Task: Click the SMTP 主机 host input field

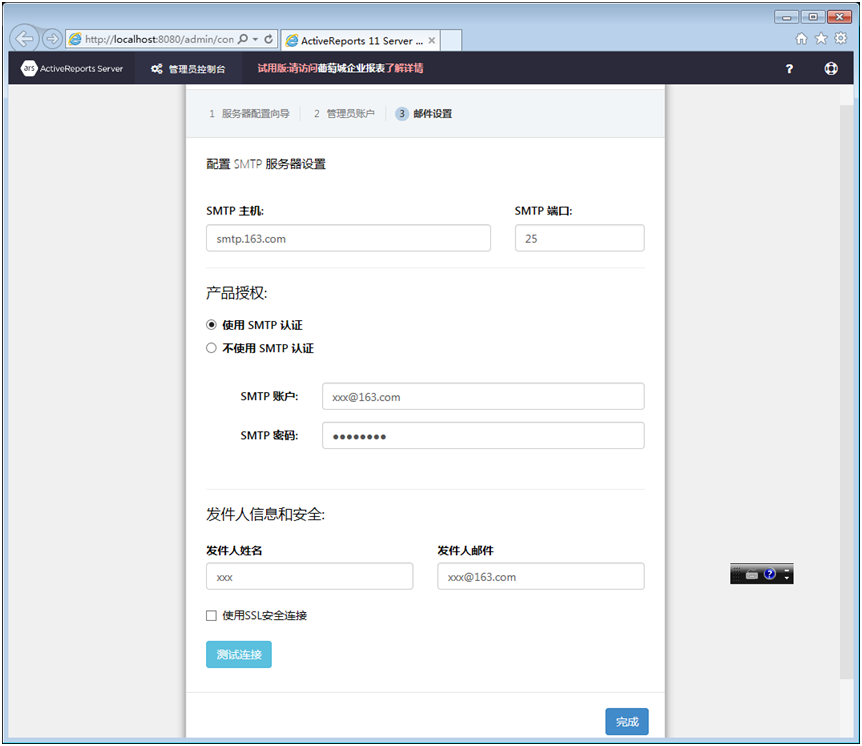Action: pos(348,238)
